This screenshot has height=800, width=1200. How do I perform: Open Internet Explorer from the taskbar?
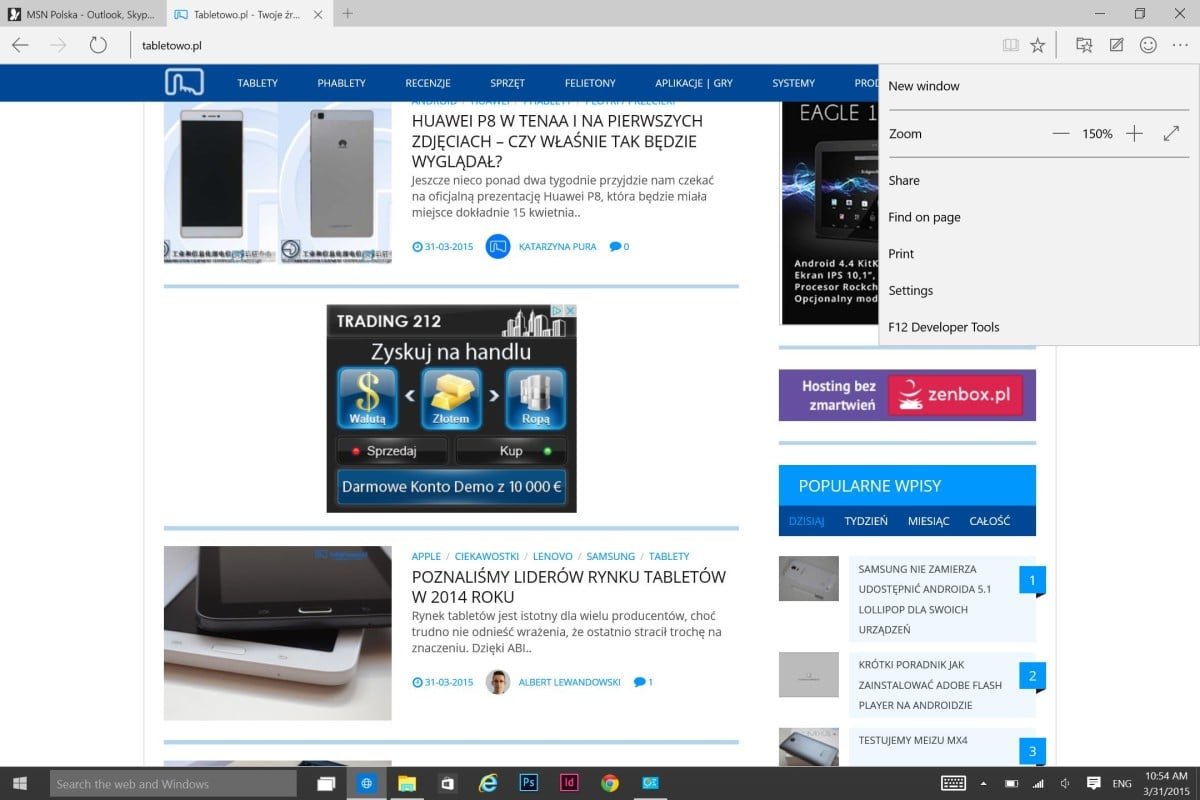tap(488, 783)
